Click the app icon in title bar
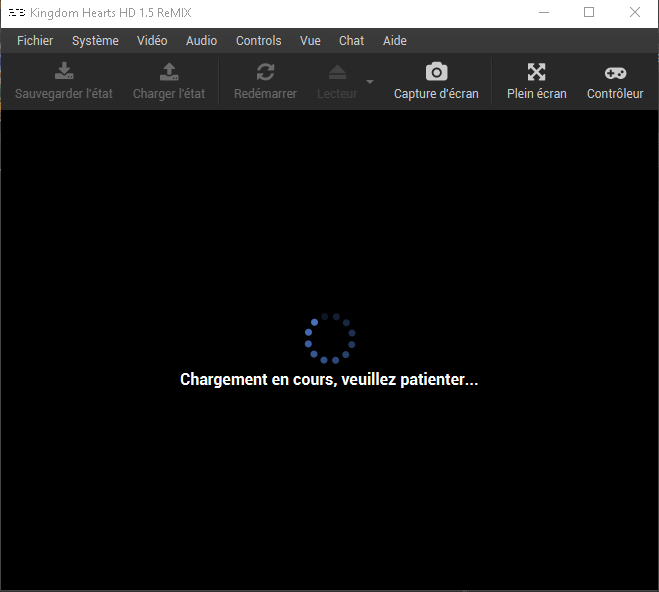Viewport: 659px width, 592px height. [x=17, y=13]
